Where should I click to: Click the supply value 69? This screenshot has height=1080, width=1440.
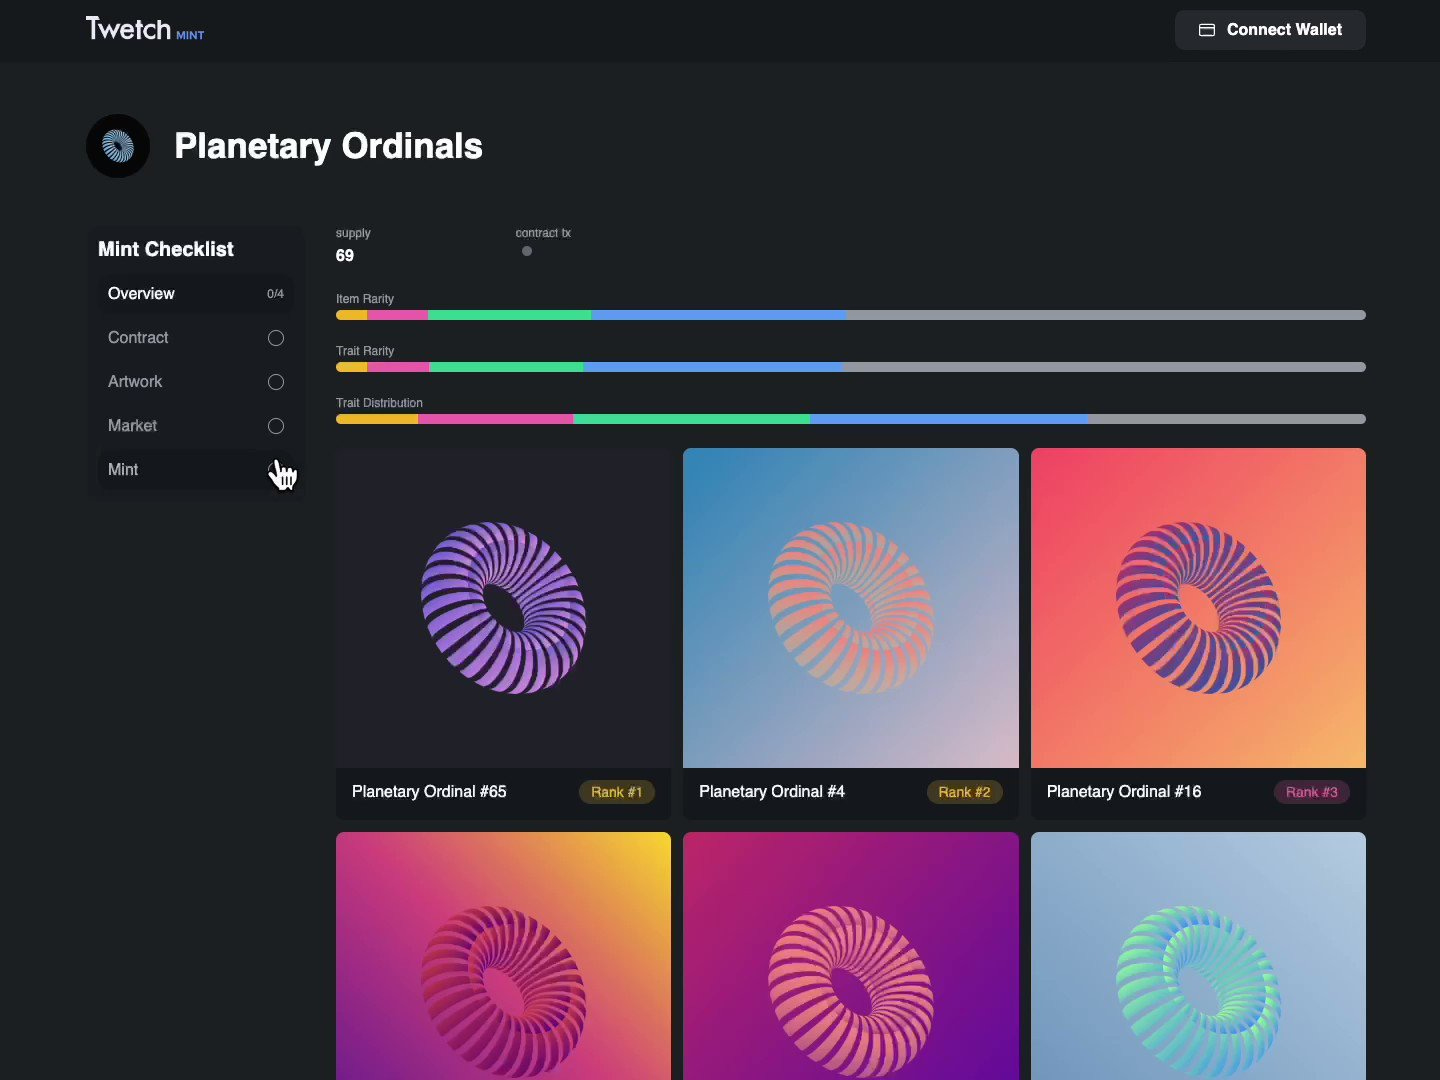pyautogui.click(x=345, y=256)
